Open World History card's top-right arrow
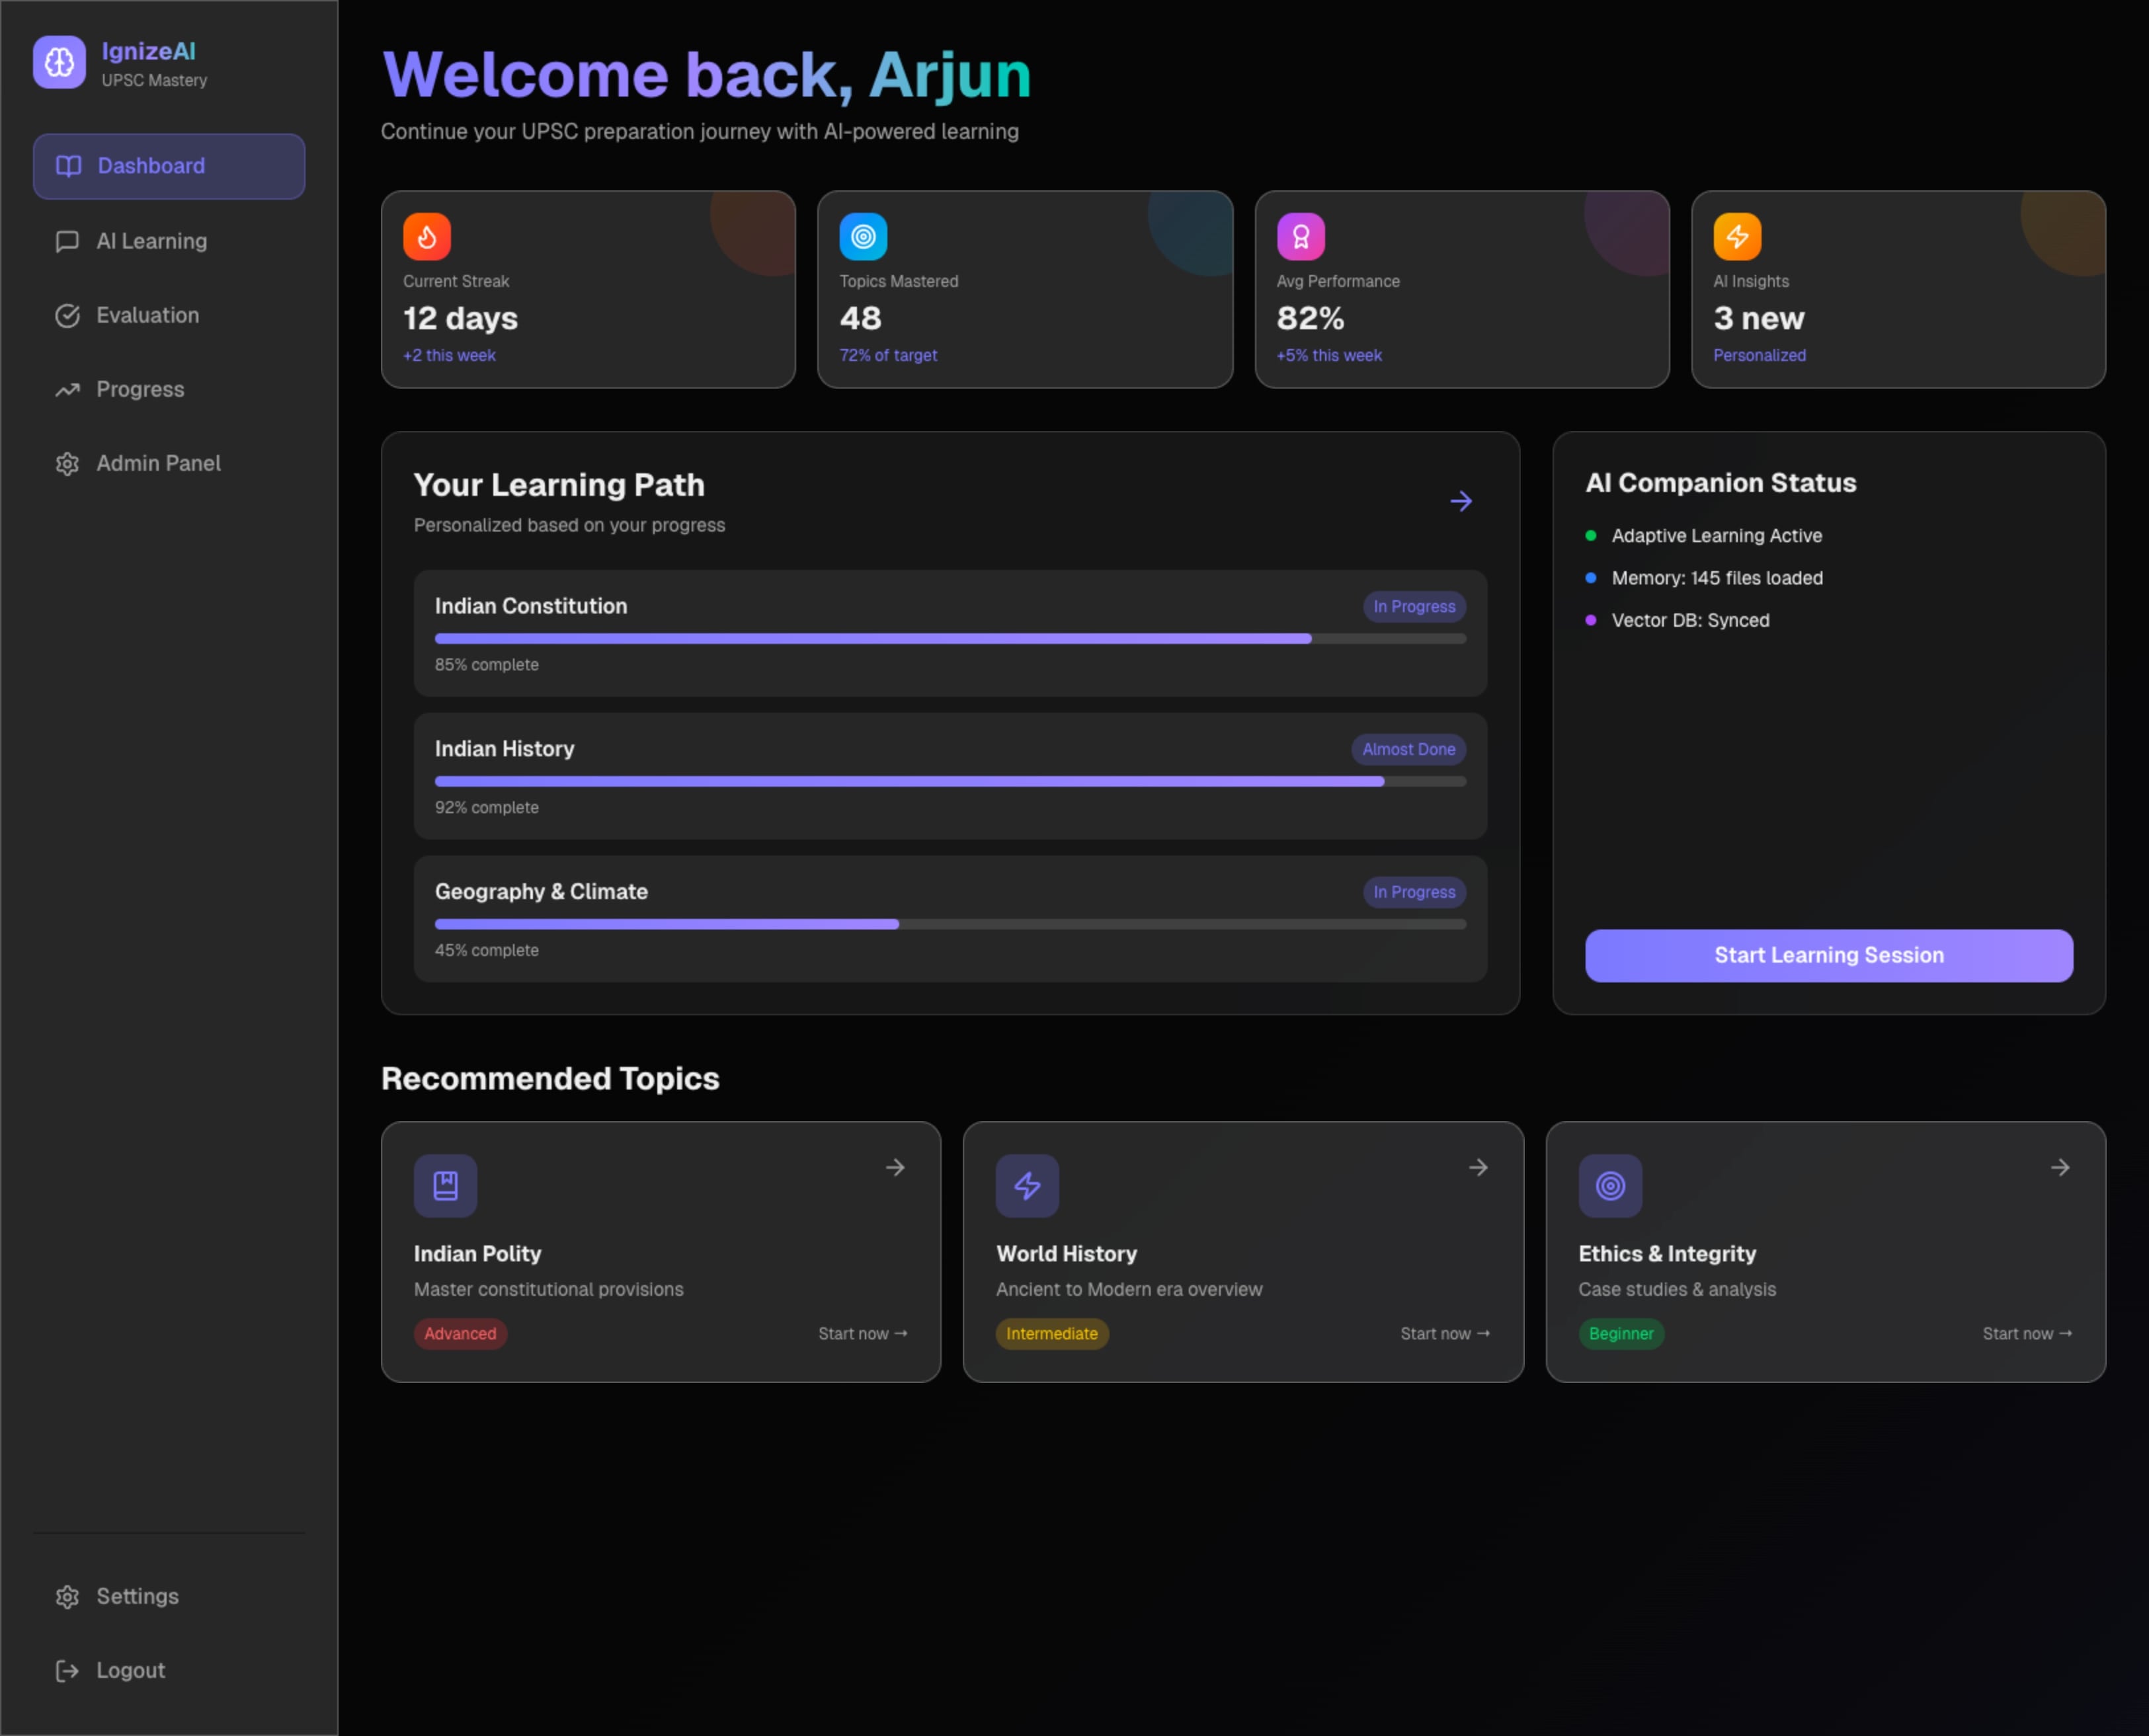 point(1478,1167)
